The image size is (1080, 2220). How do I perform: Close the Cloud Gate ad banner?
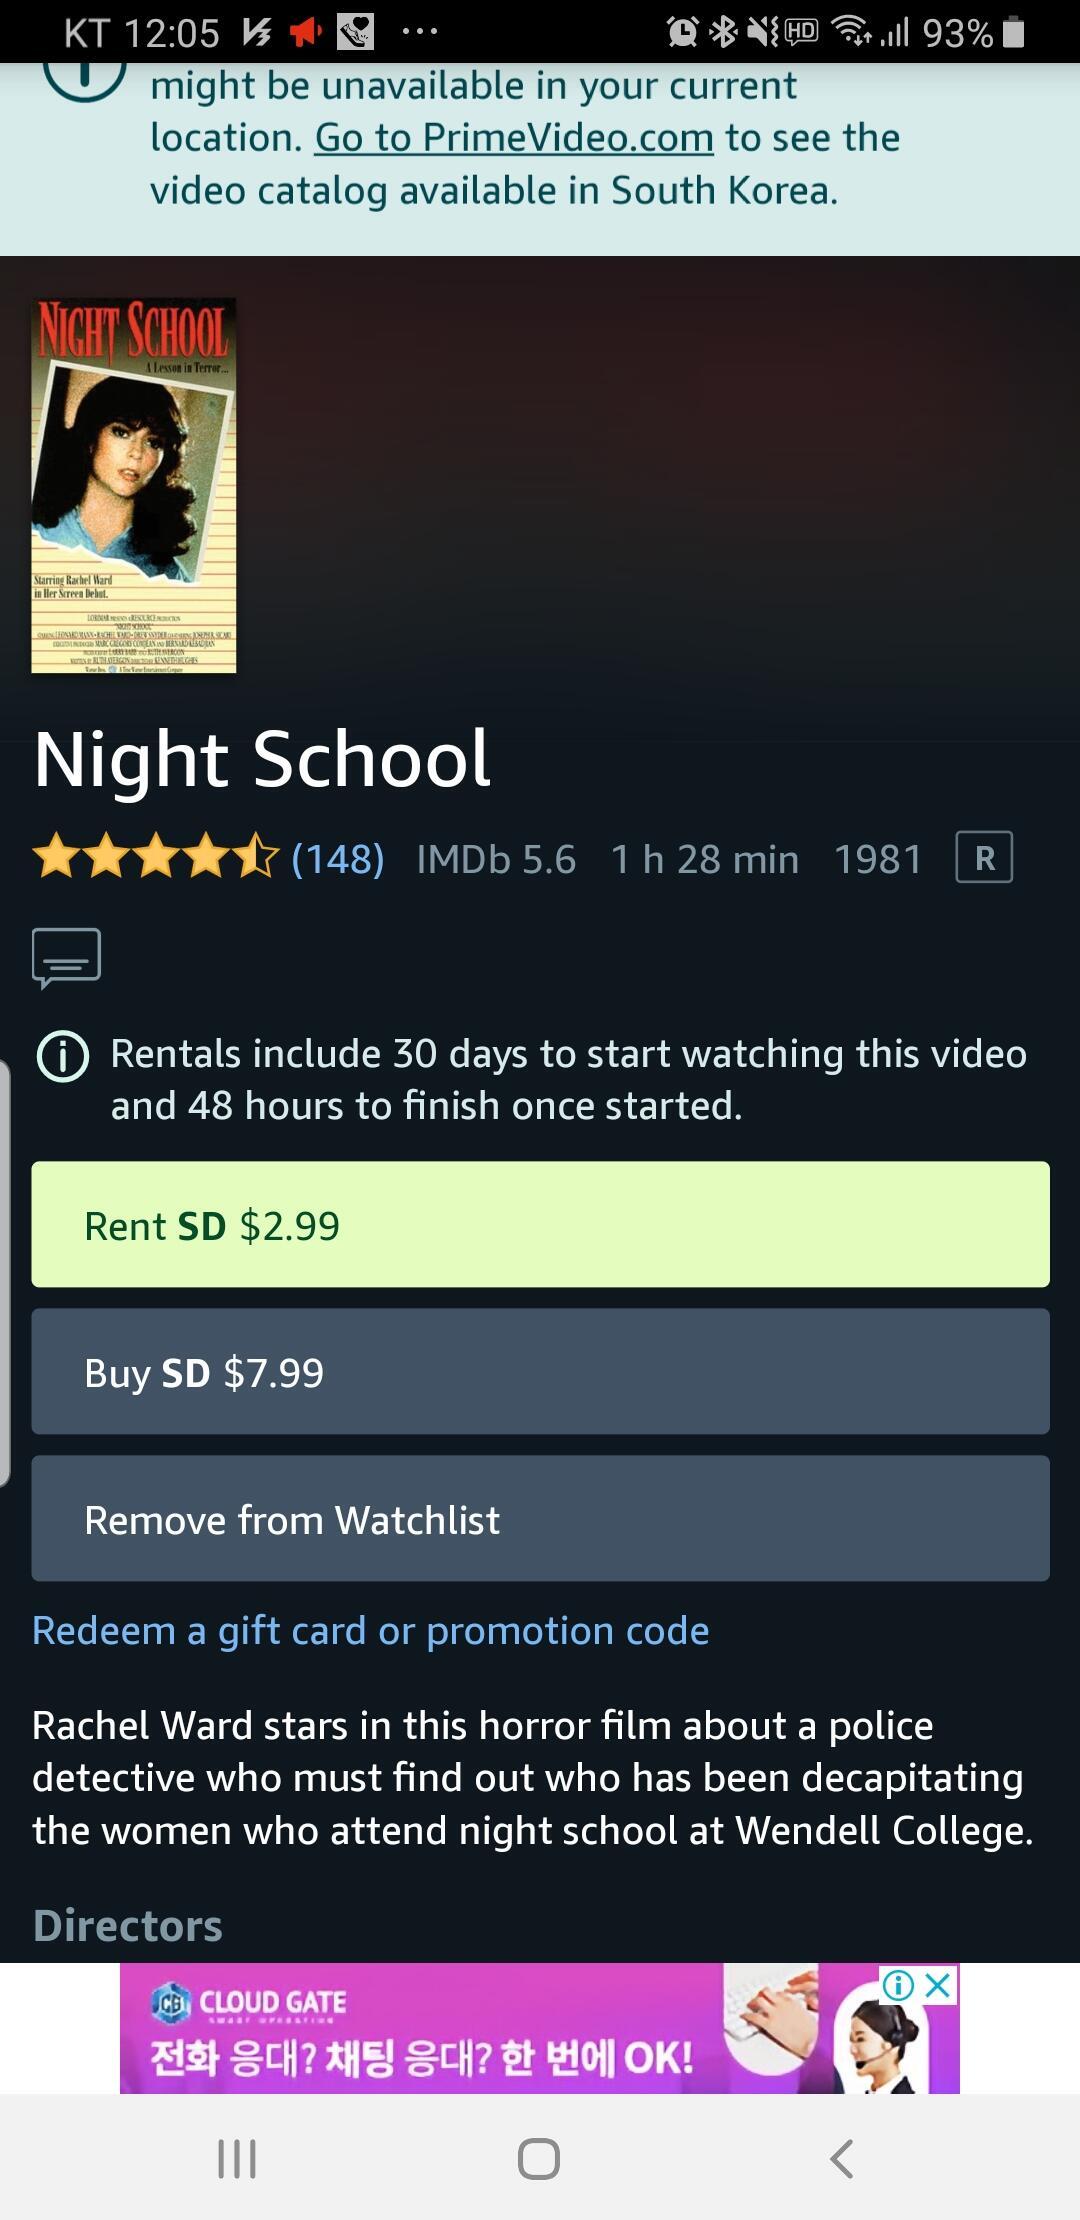(938, 1985)
